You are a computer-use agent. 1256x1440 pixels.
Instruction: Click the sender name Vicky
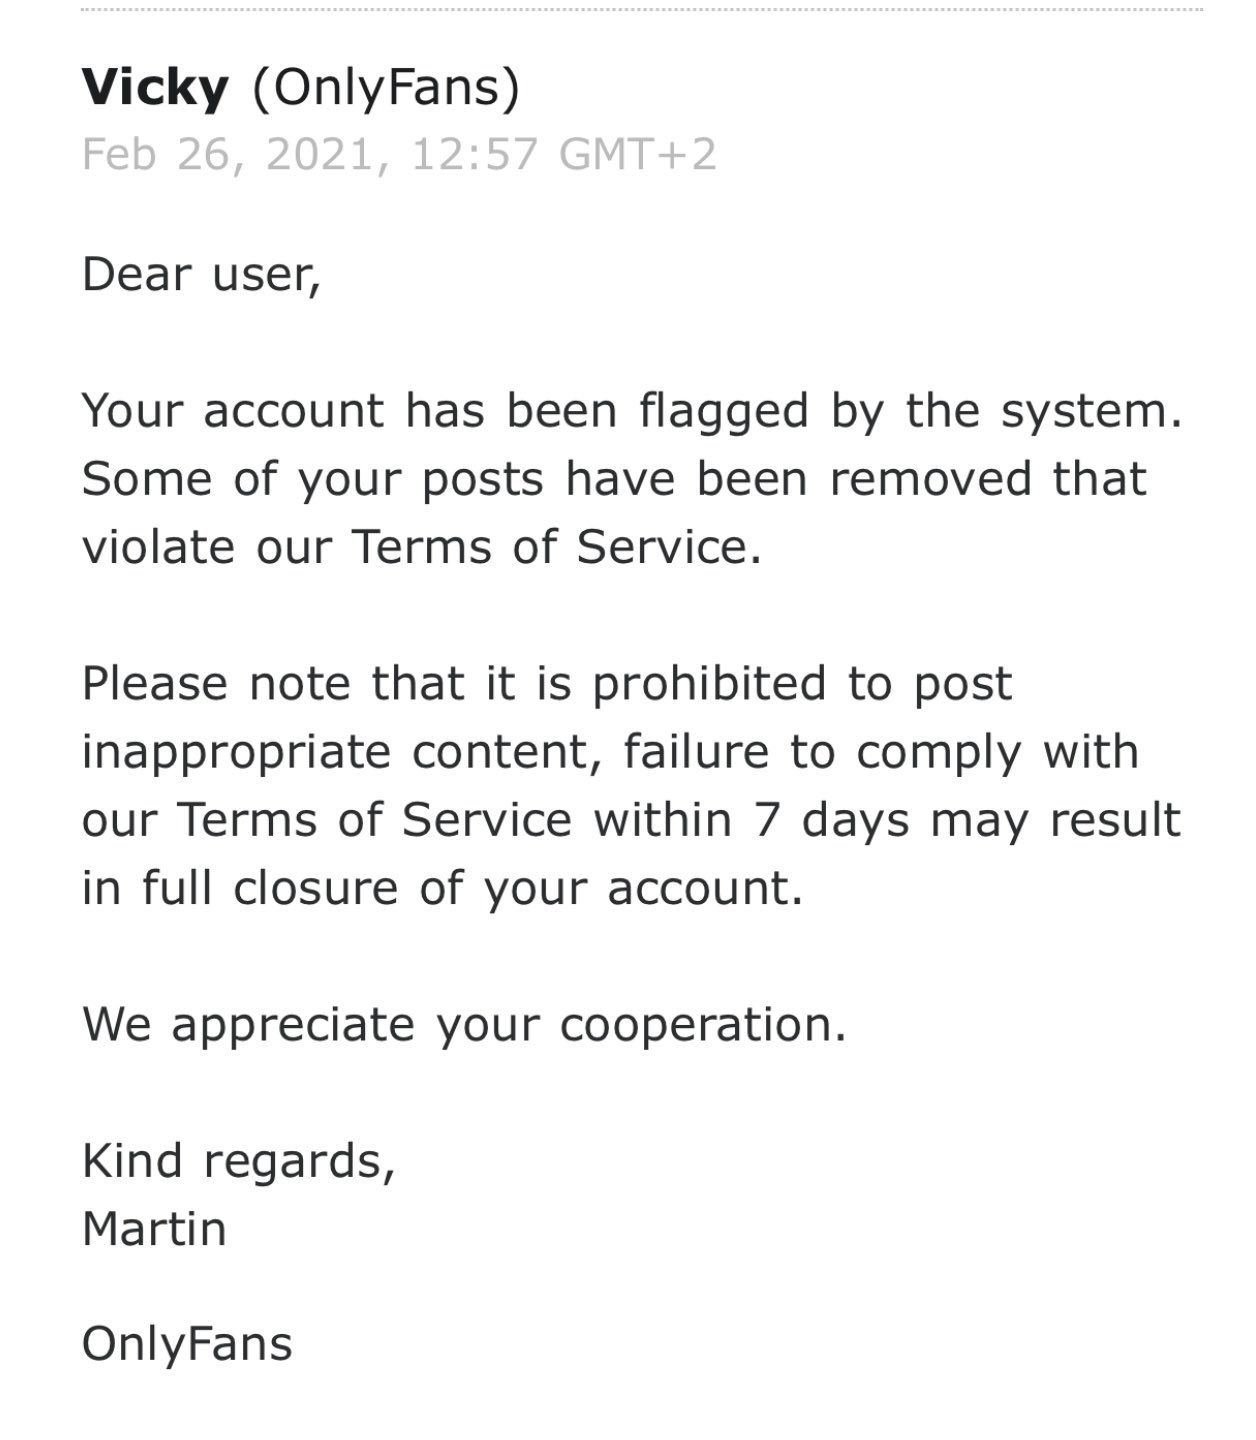click(155, 89)
